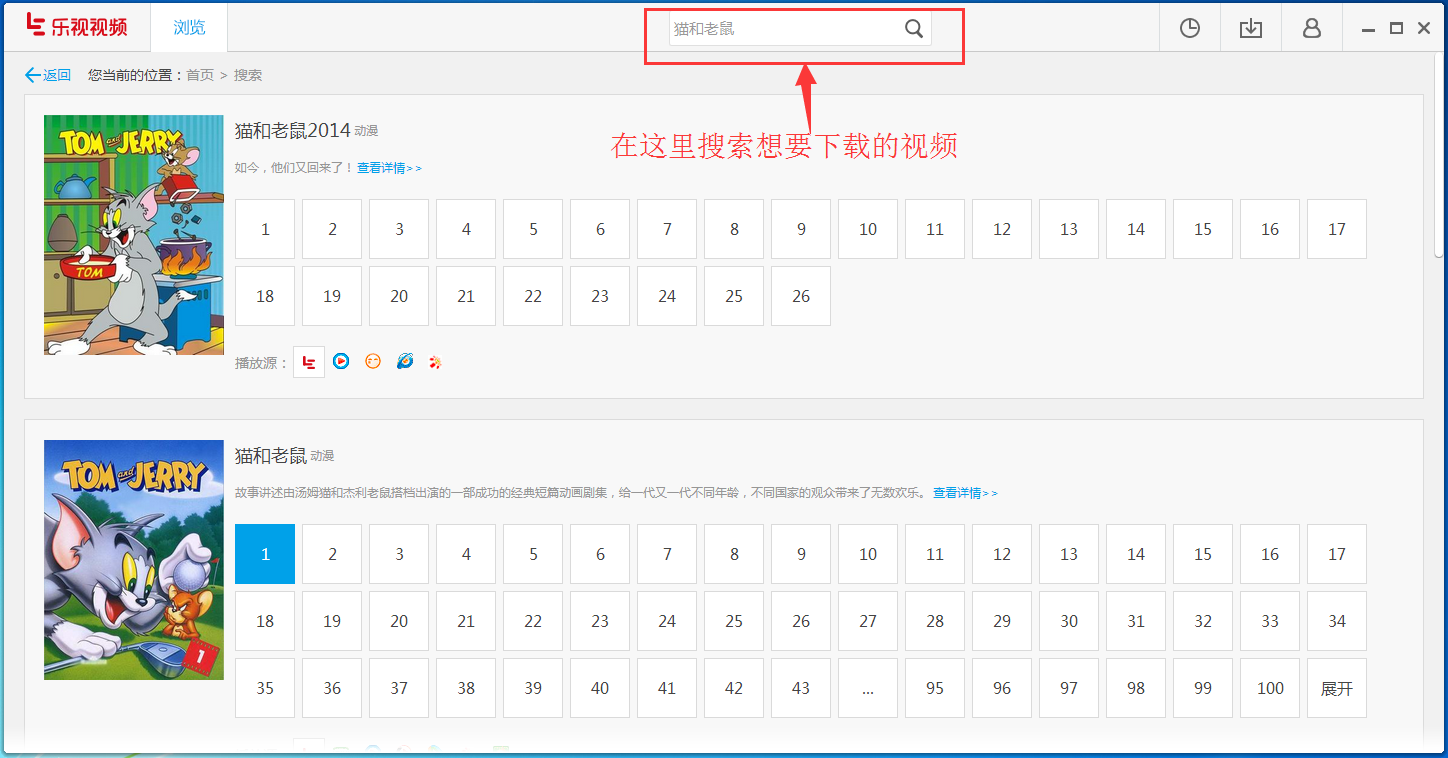
Task: Play episode 100 of 猫和老鼠
Action: pyautogui.click(x=1269, y=687)
